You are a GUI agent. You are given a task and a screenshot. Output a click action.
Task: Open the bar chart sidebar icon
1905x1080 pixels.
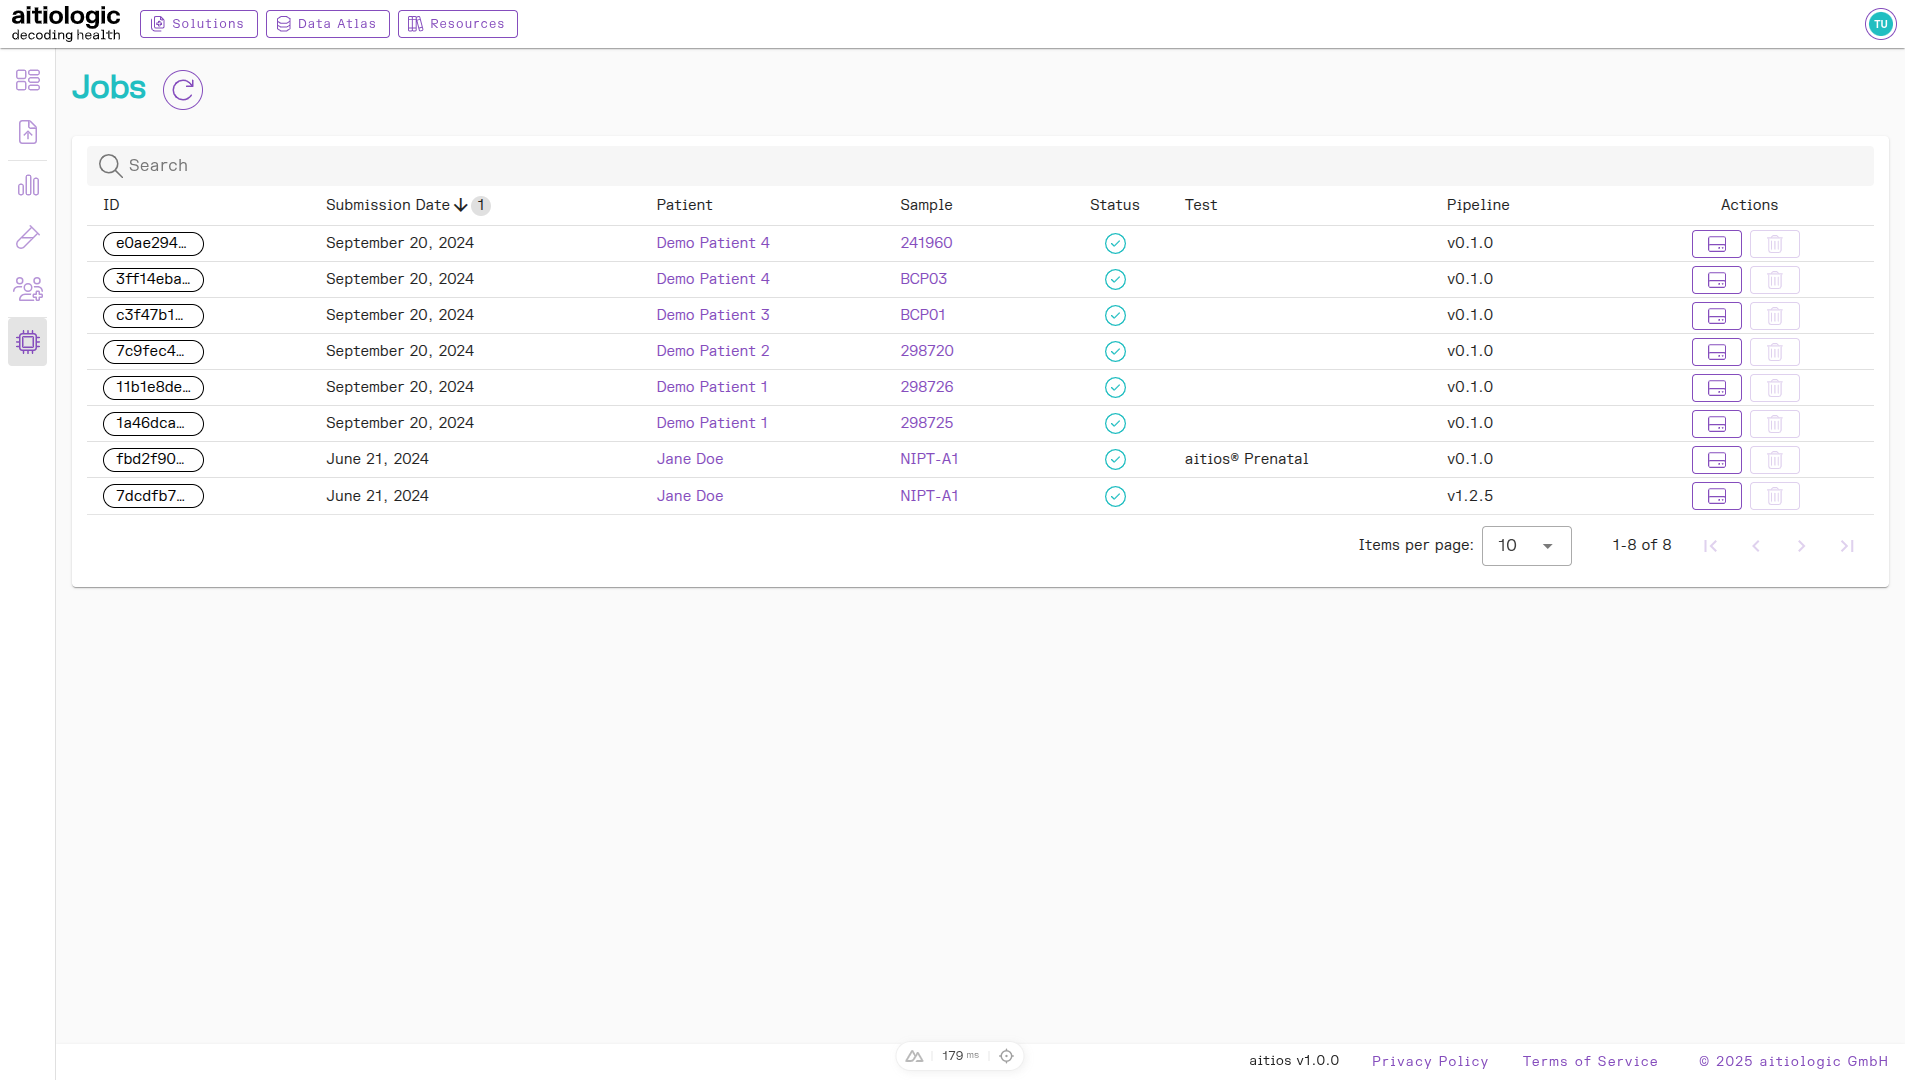[28, 186]
